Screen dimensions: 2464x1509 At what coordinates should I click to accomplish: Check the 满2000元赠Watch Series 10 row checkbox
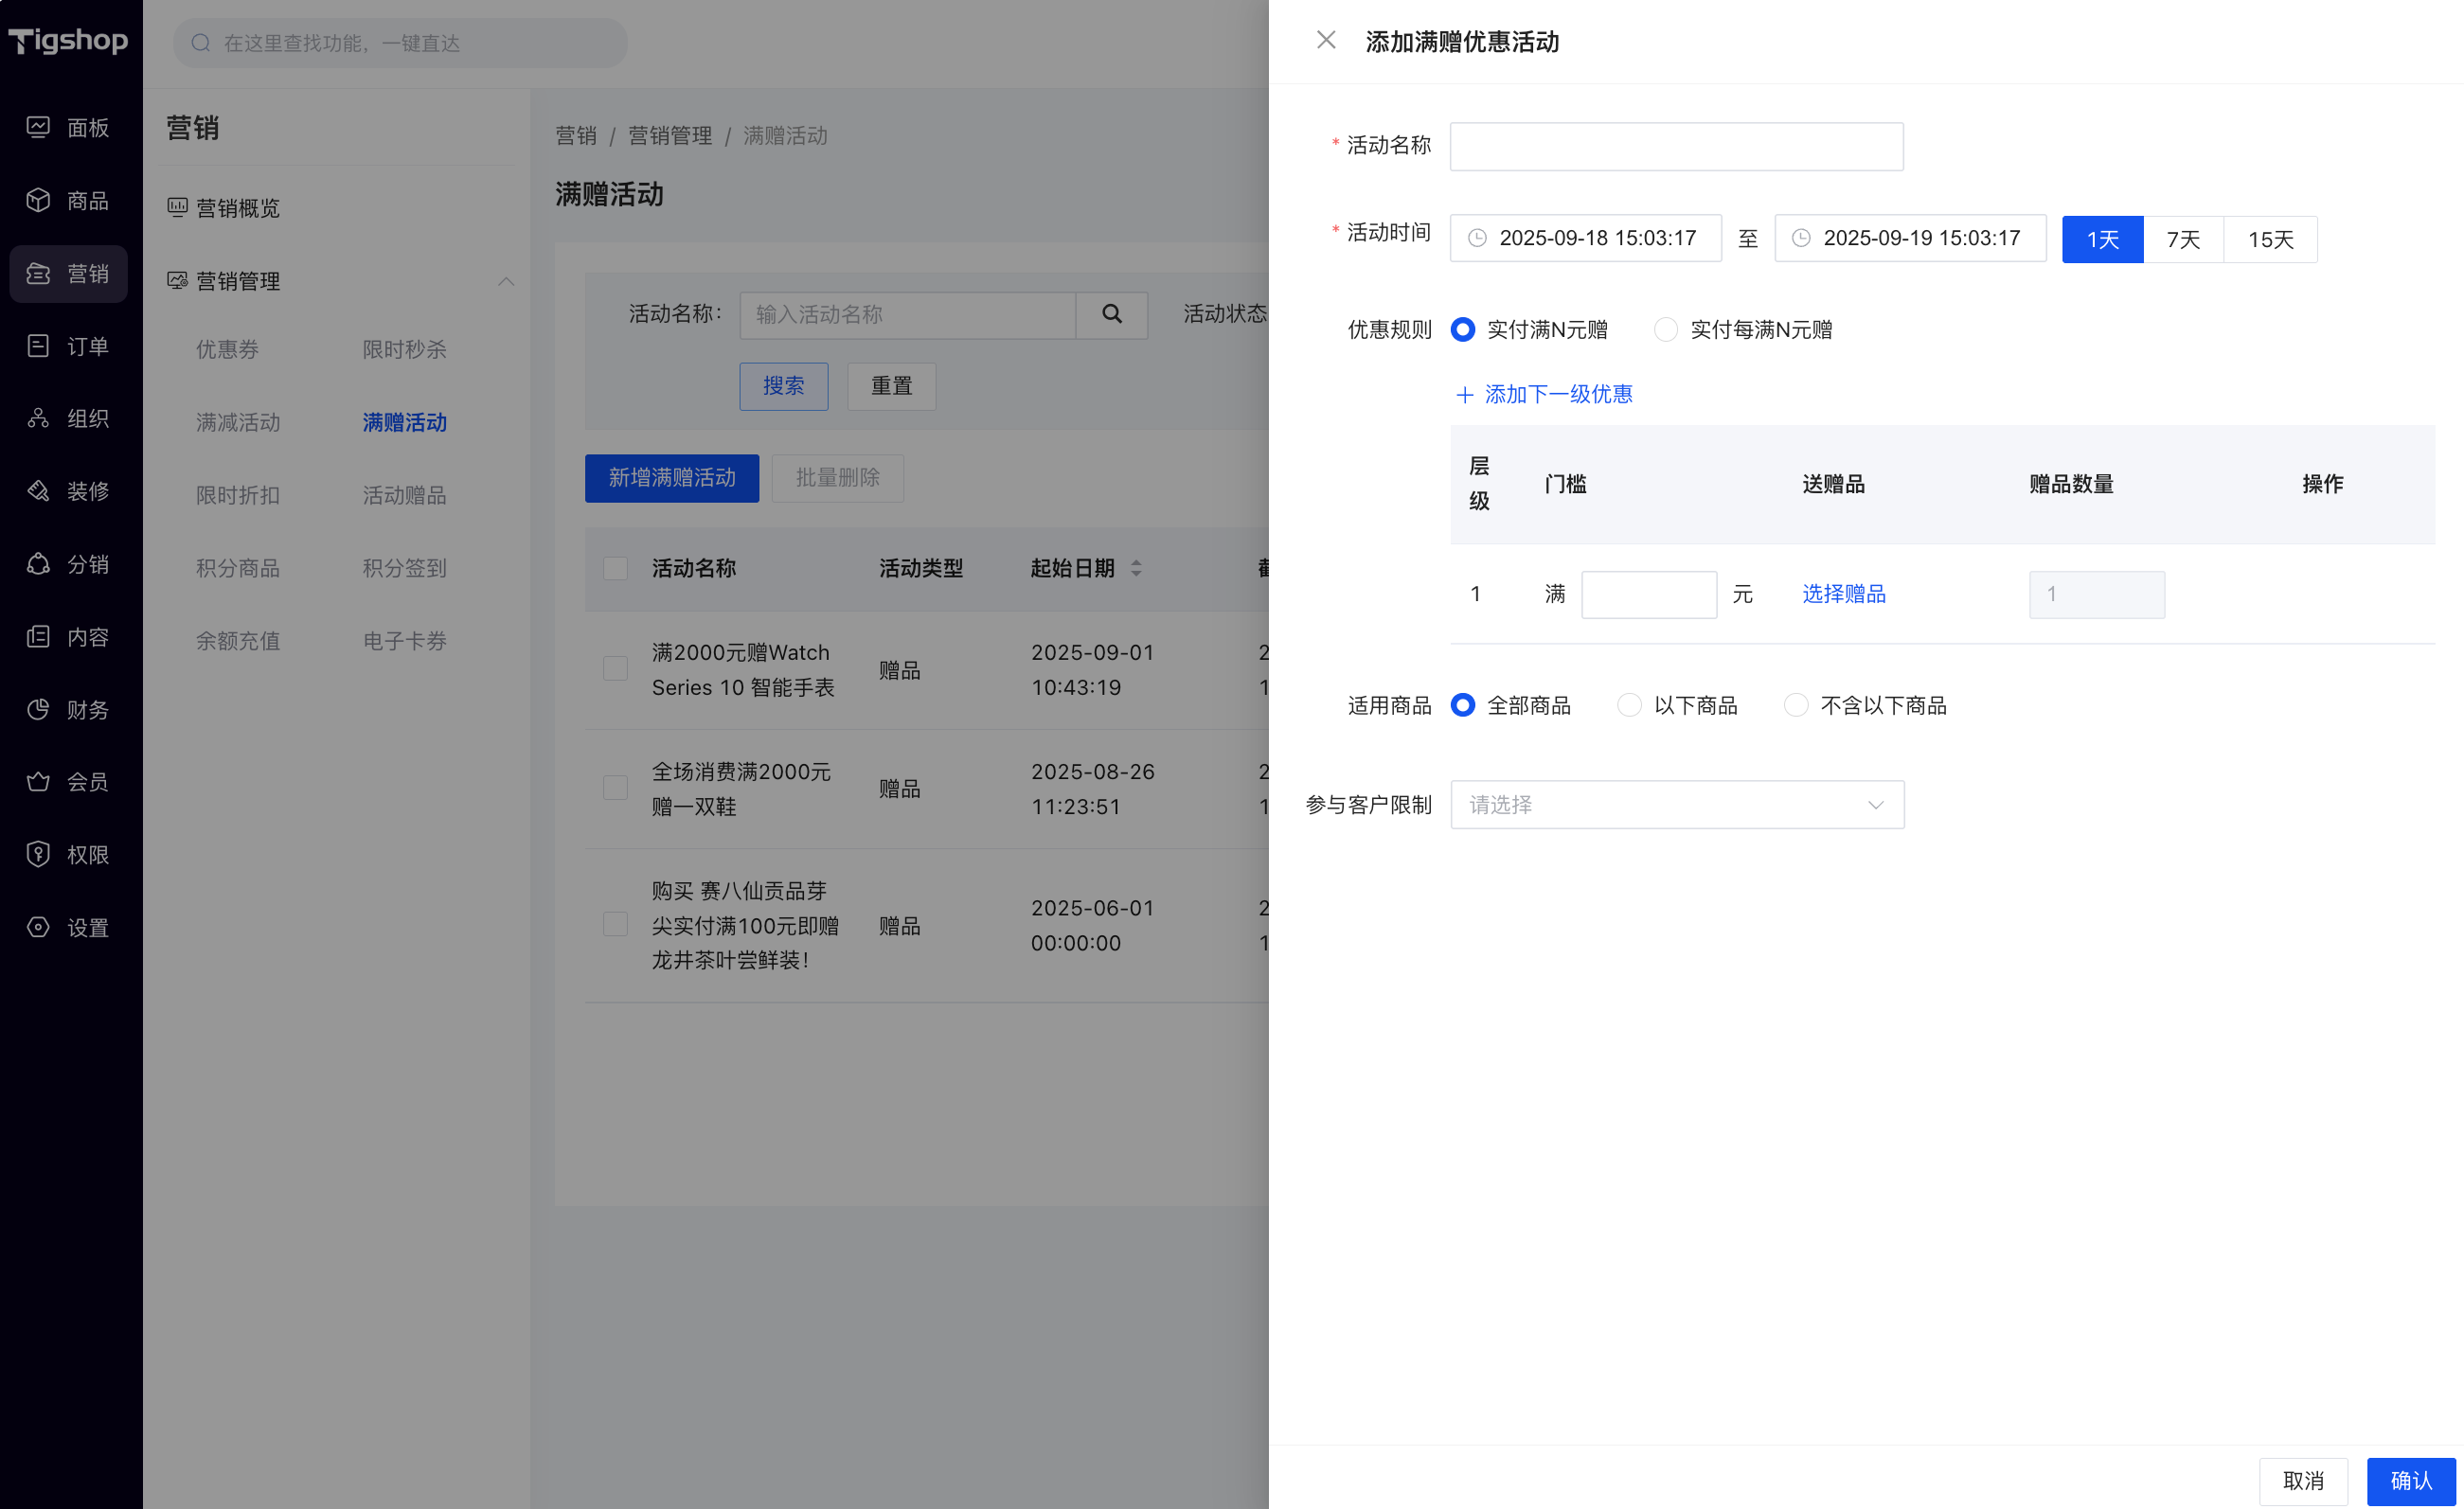[616, 669]
